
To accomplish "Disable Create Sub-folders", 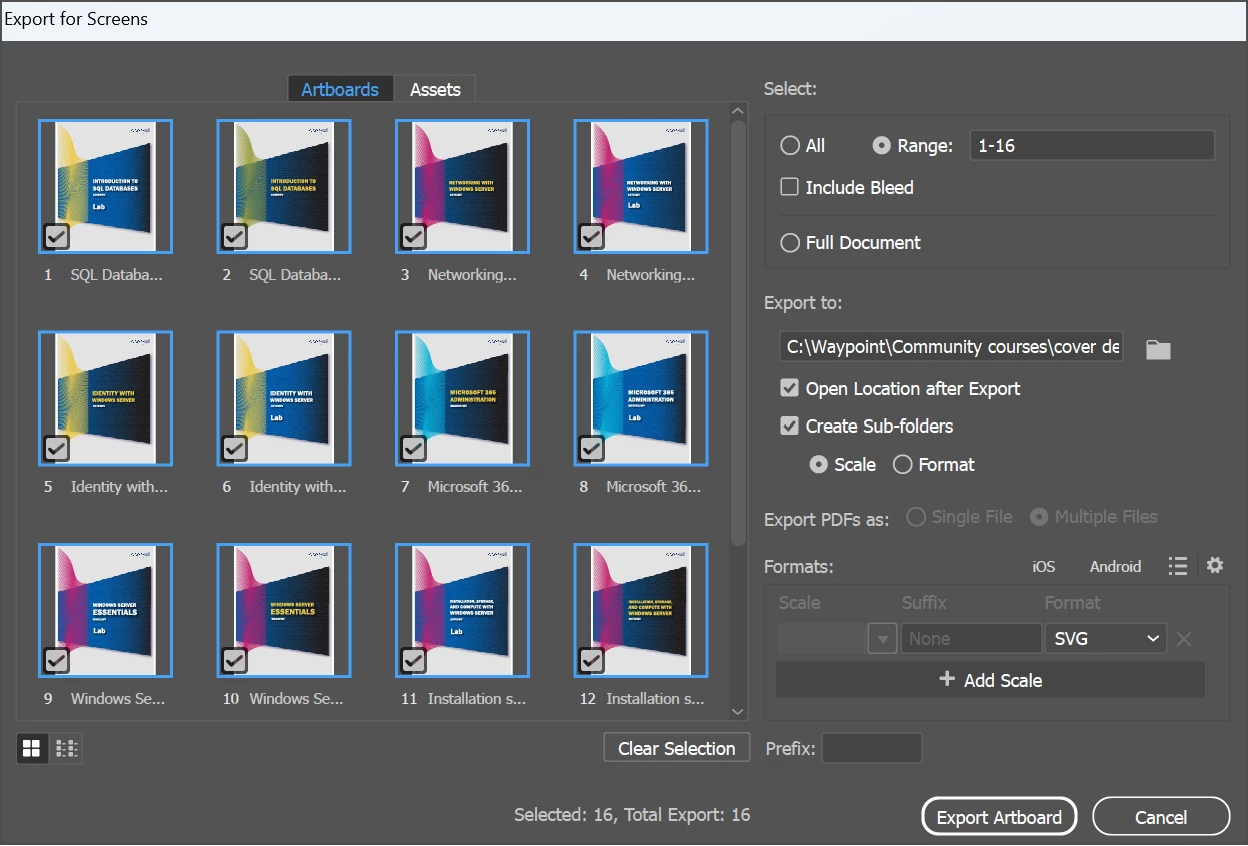I will (x=790, y=426).
